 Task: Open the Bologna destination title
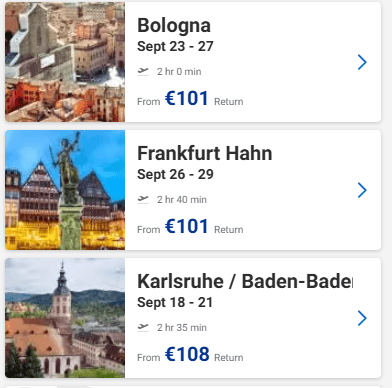[174, 26]
